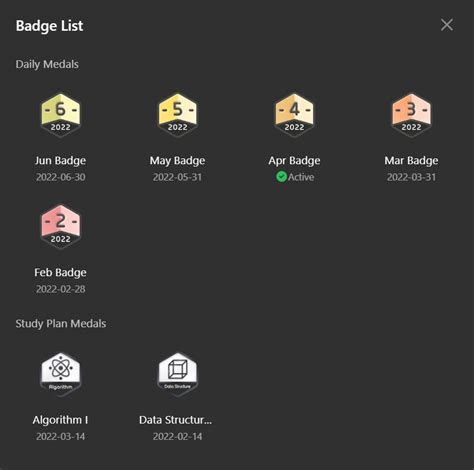The image size is (474, 470).
Task: Click the green Active checkmark icon
Action: pos(281,177)
